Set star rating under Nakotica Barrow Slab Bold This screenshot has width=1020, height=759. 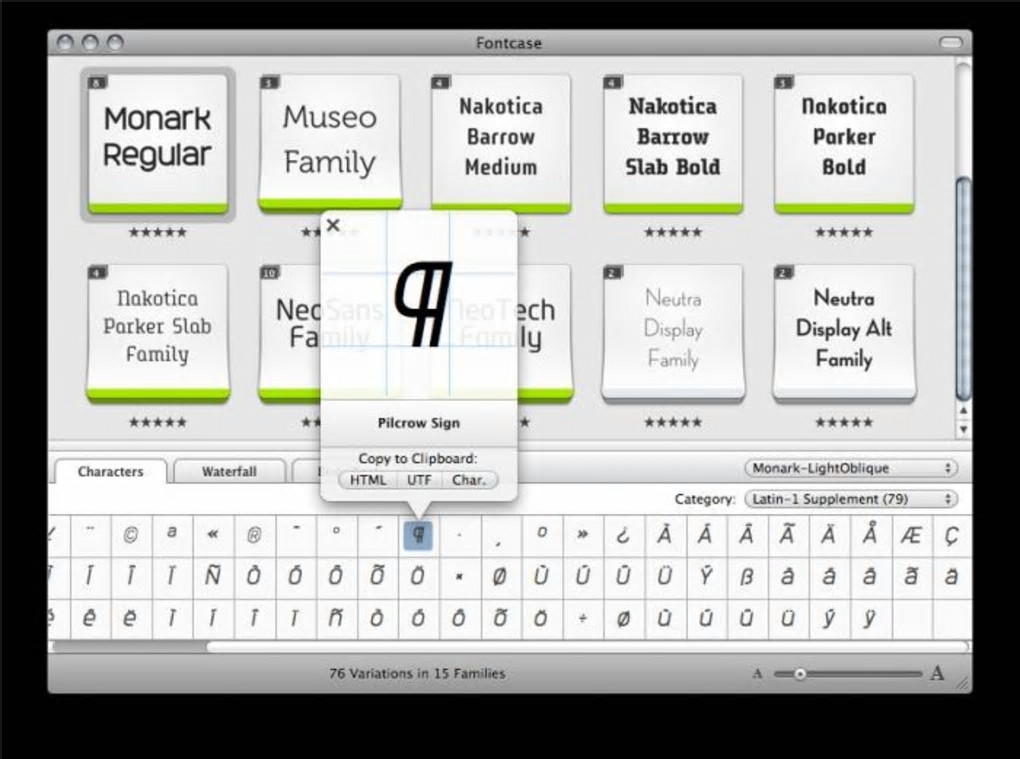coord(673,232)
